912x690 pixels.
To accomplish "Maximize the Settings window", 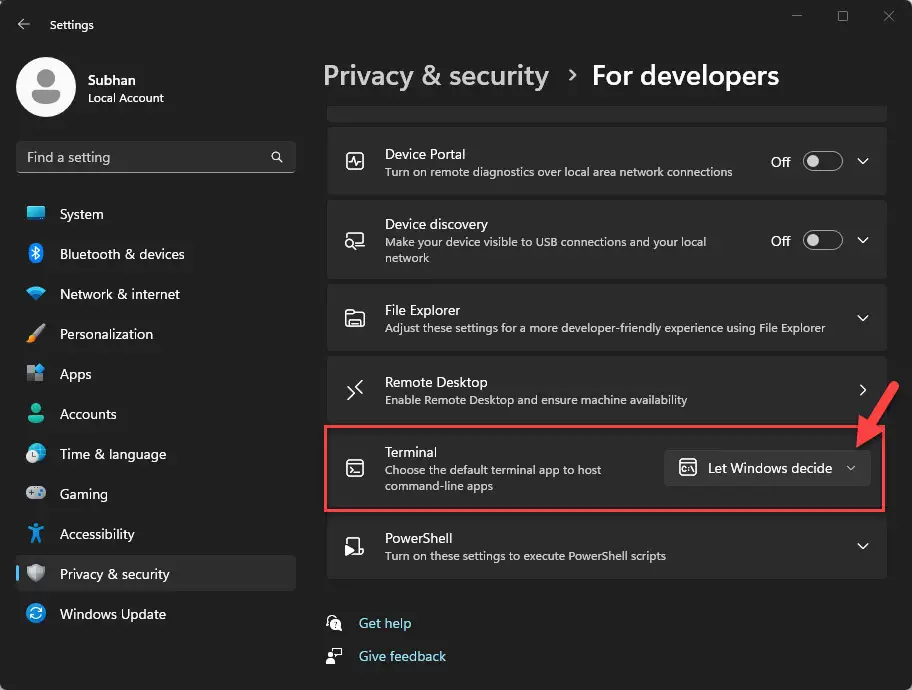I will tap(843, 16).
